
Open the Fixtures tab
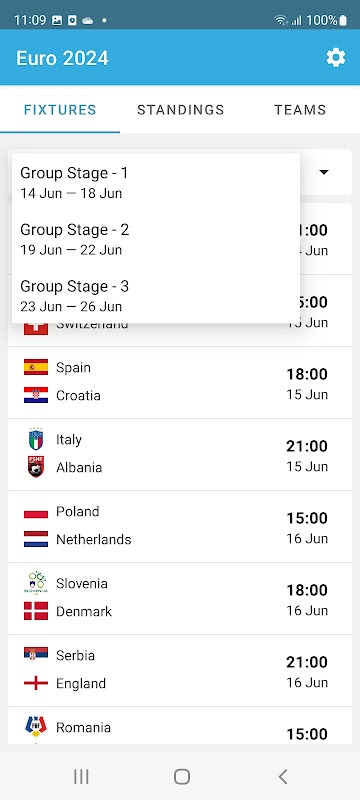click(60, 110)
